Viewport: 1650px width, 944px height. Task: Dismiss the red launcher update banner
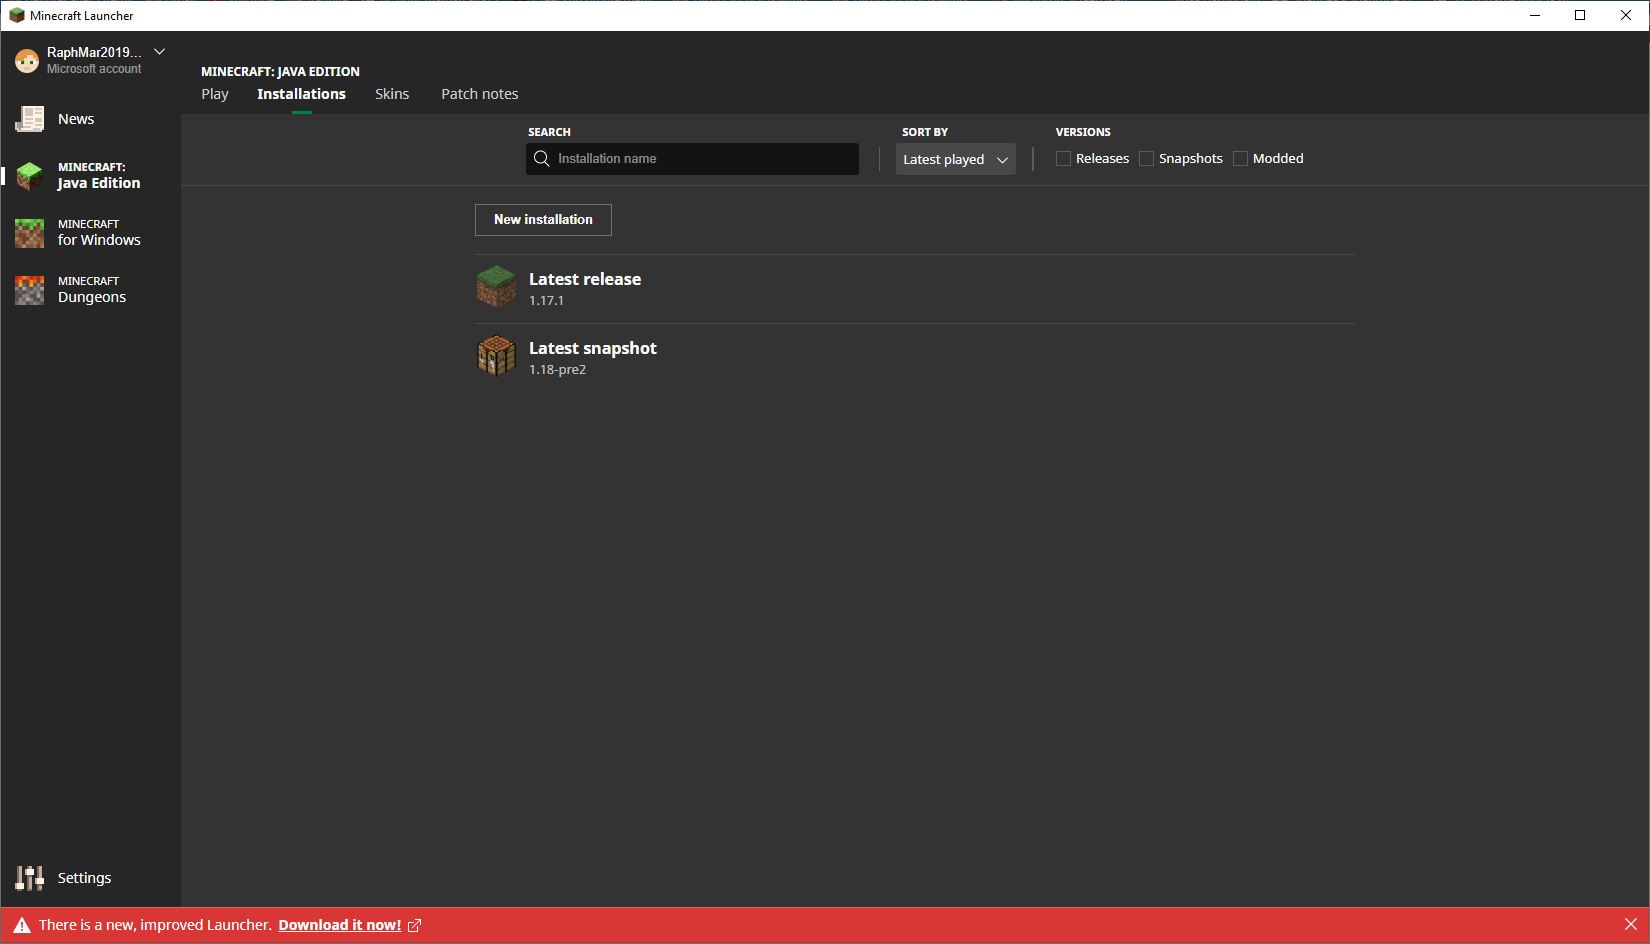(1631, 925)
